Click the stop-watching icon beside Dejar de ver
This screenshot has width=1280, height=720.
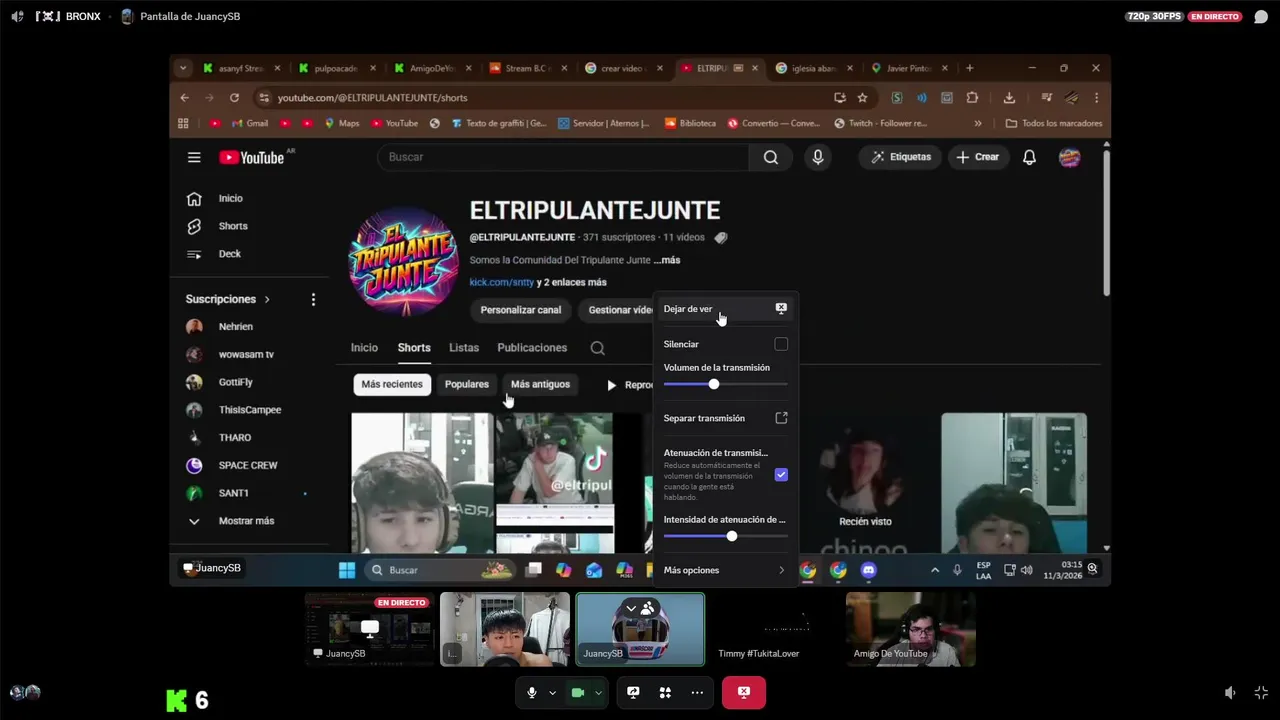[781, 309]
